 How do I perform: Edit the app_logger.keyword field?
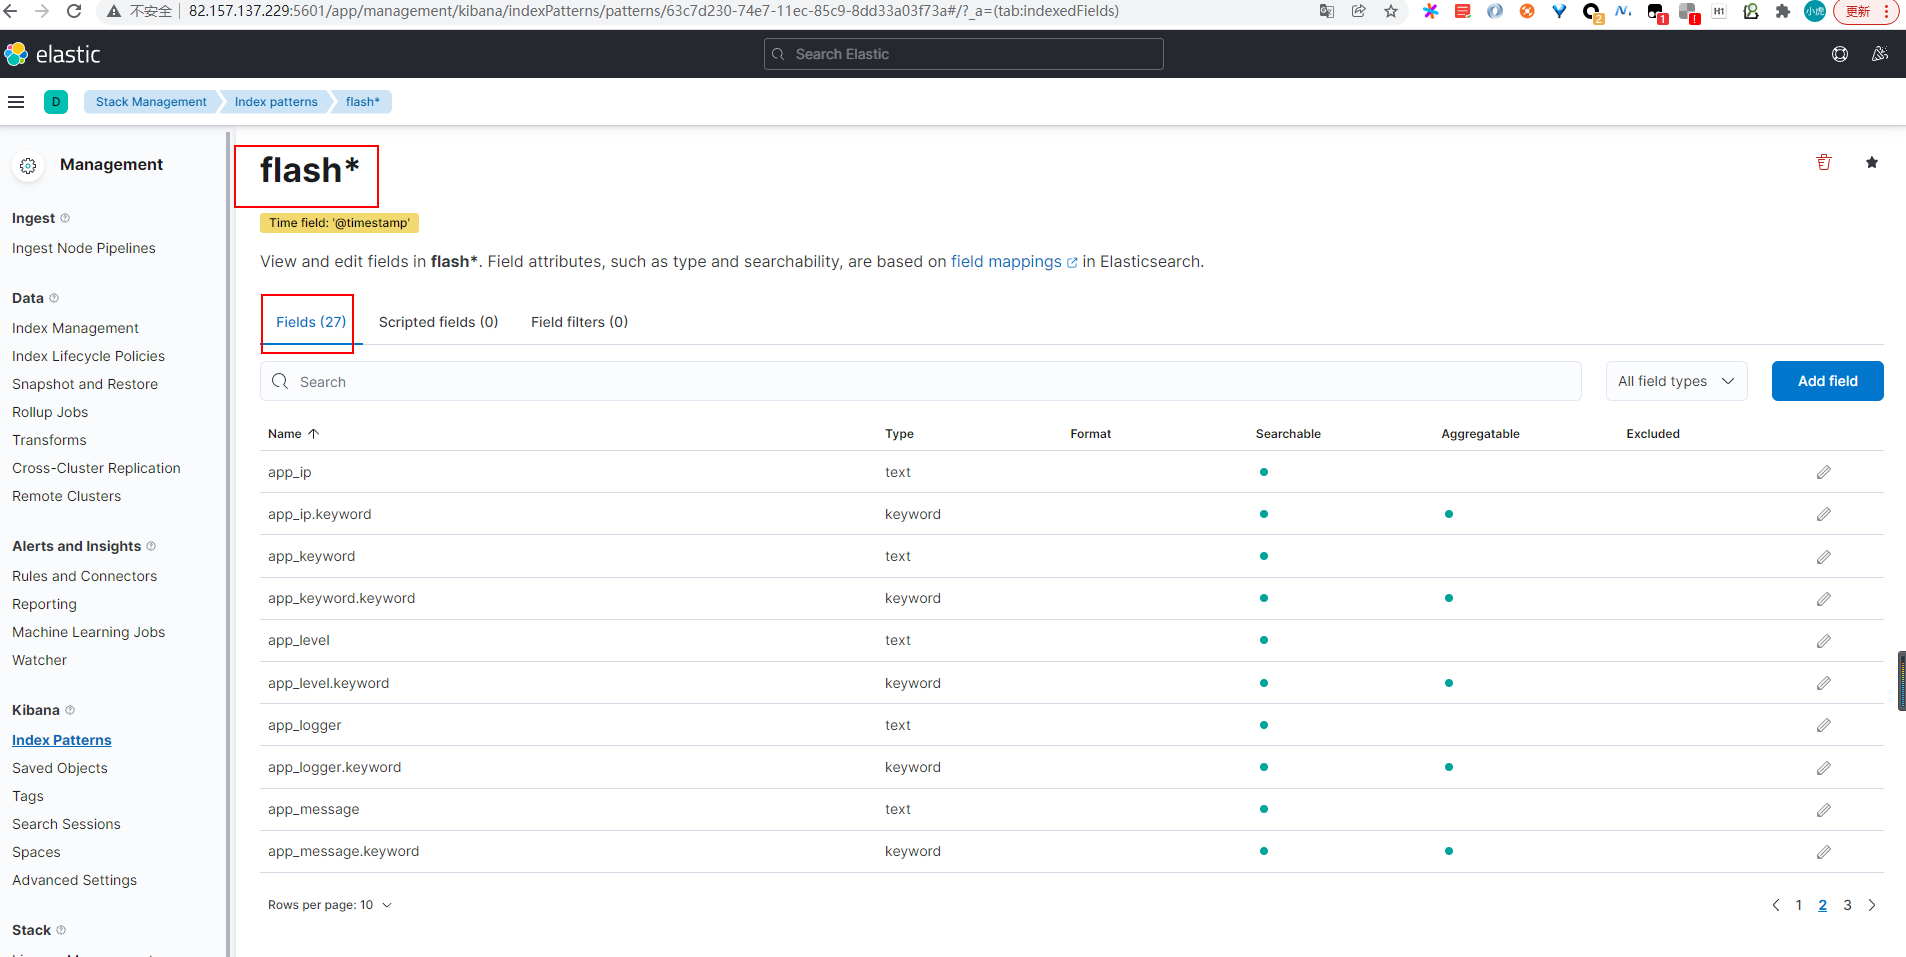(x=1824, y=768)
